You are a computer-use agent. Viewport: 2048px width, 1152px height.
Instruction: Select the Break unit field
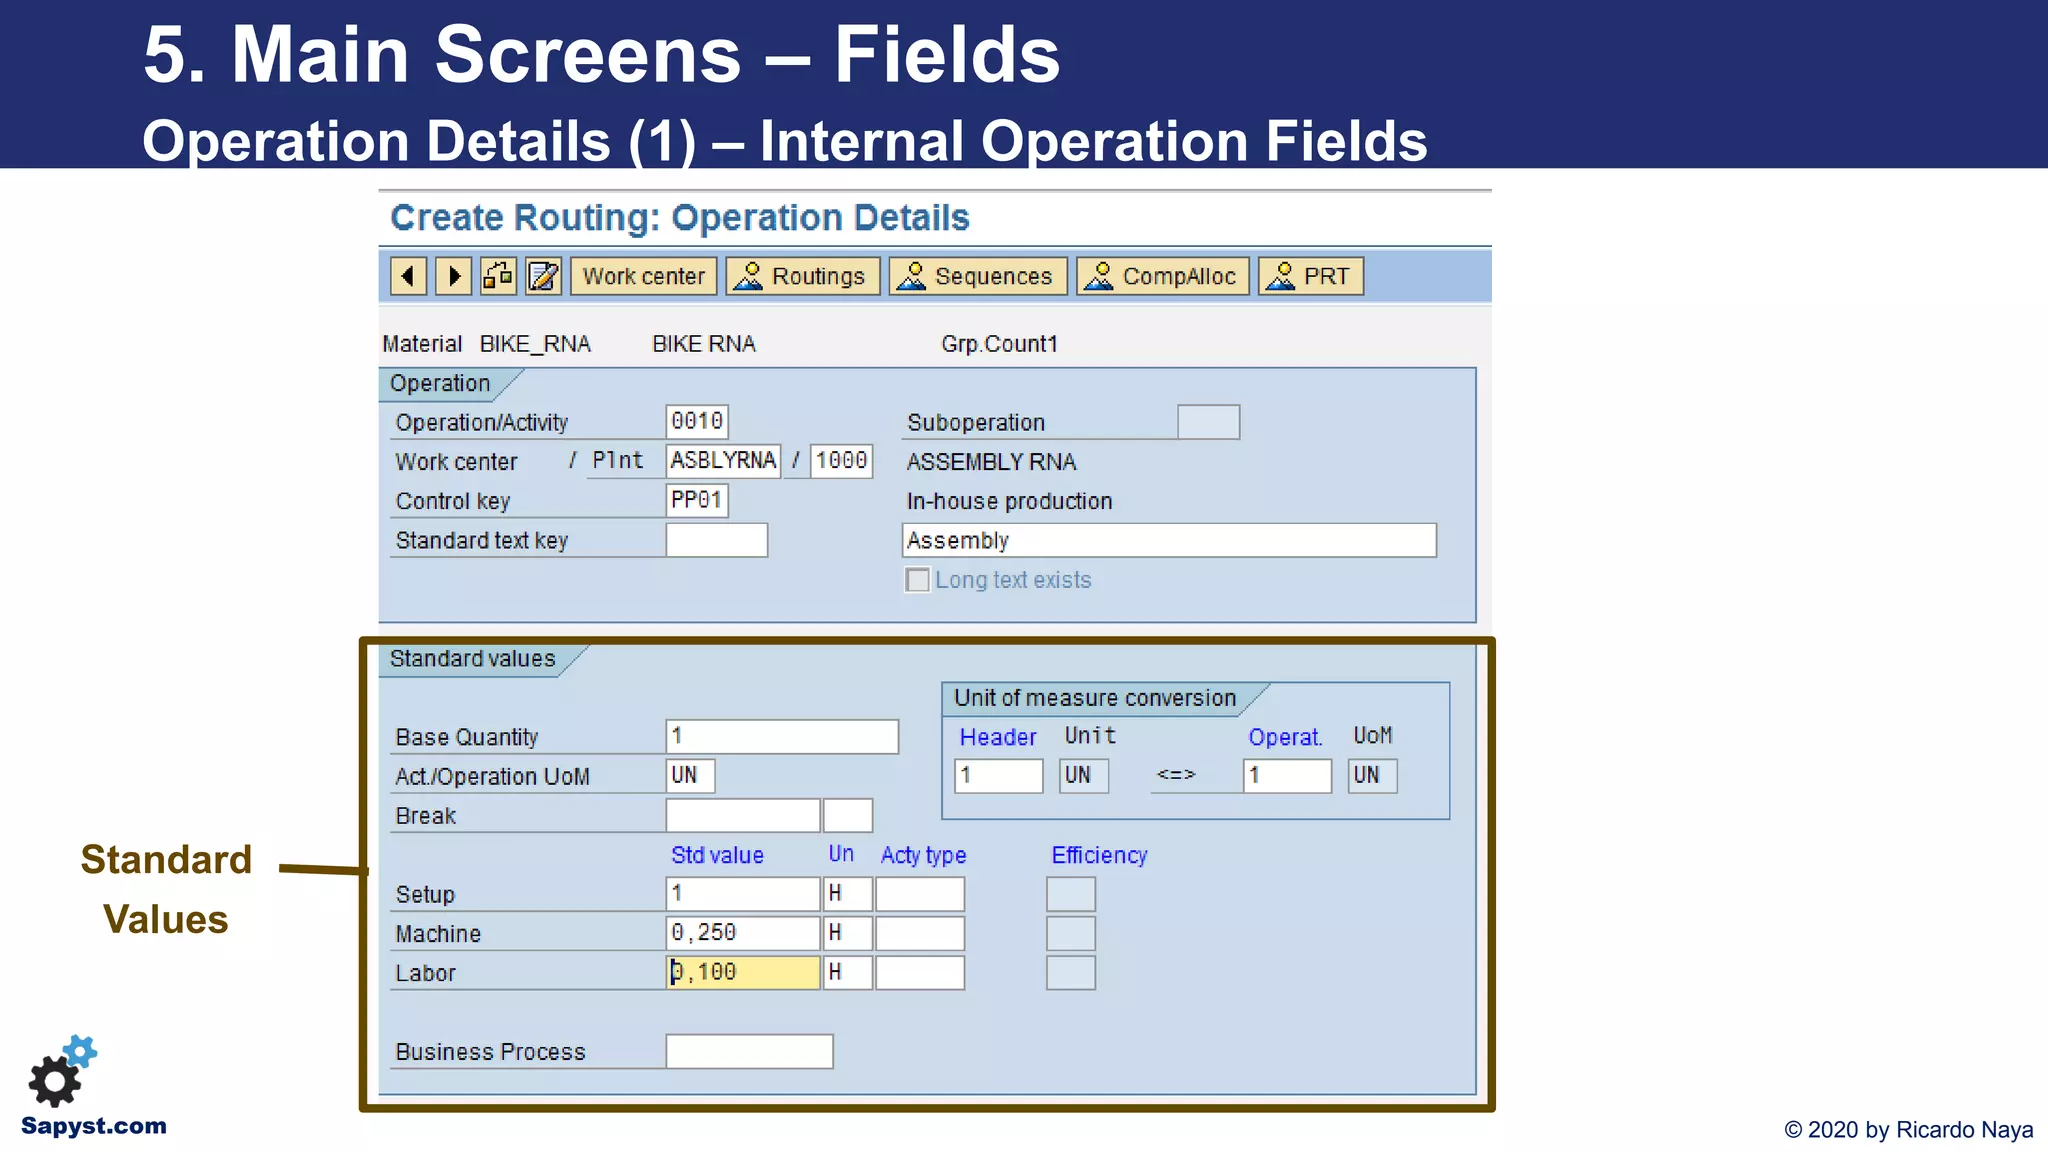tap(848, 815)
